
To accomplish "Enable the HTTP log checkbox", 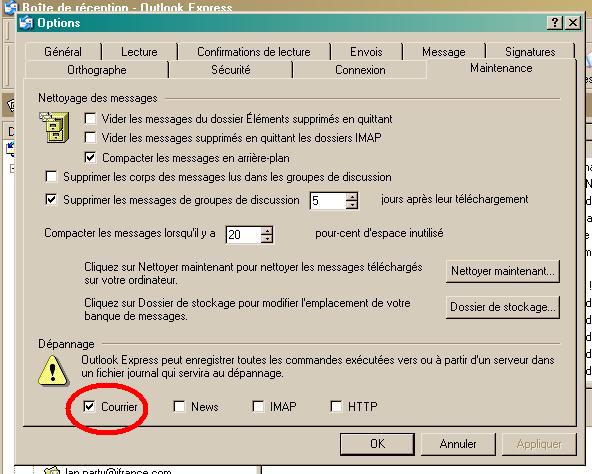I will pyautogui.click(x=336, y=406).
